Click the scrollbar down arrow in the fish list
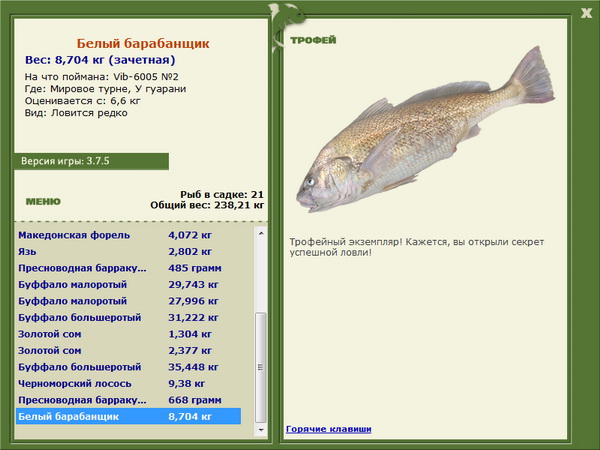Screen dimensions: 600x450 click(261, 430)
